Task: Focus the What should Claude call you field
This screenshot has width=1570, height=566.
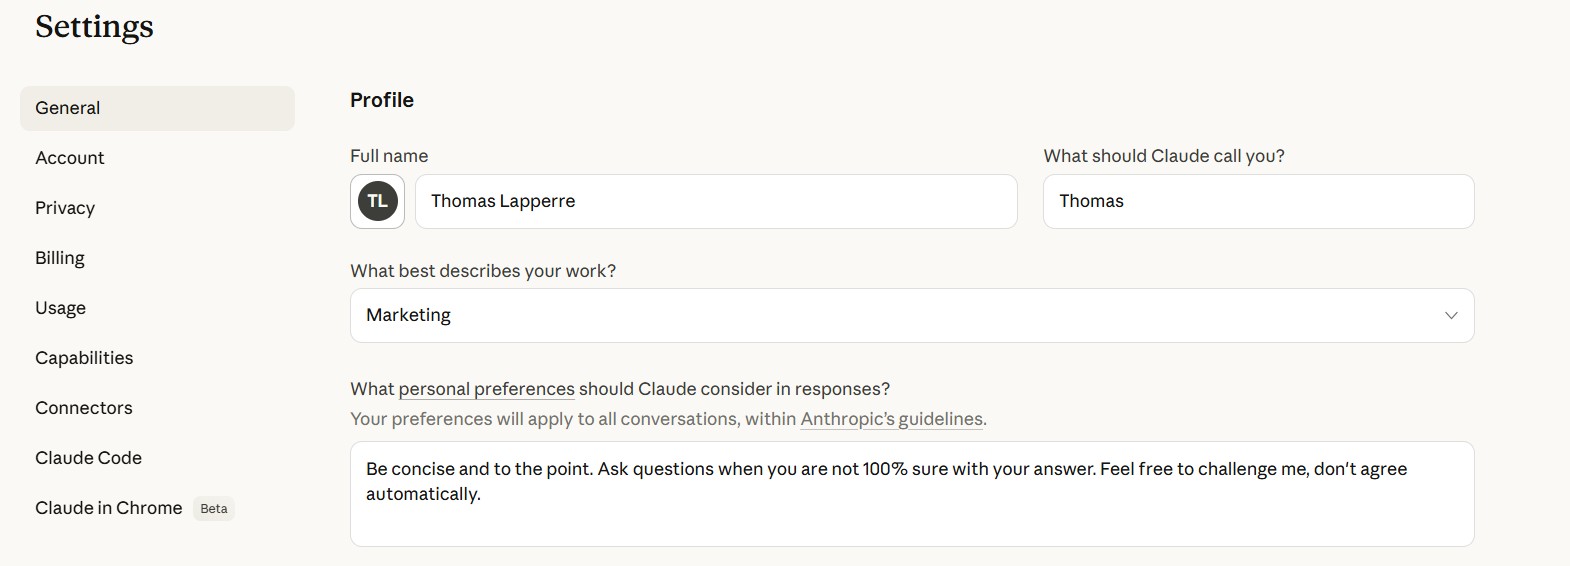Action: pos(1258,201)
